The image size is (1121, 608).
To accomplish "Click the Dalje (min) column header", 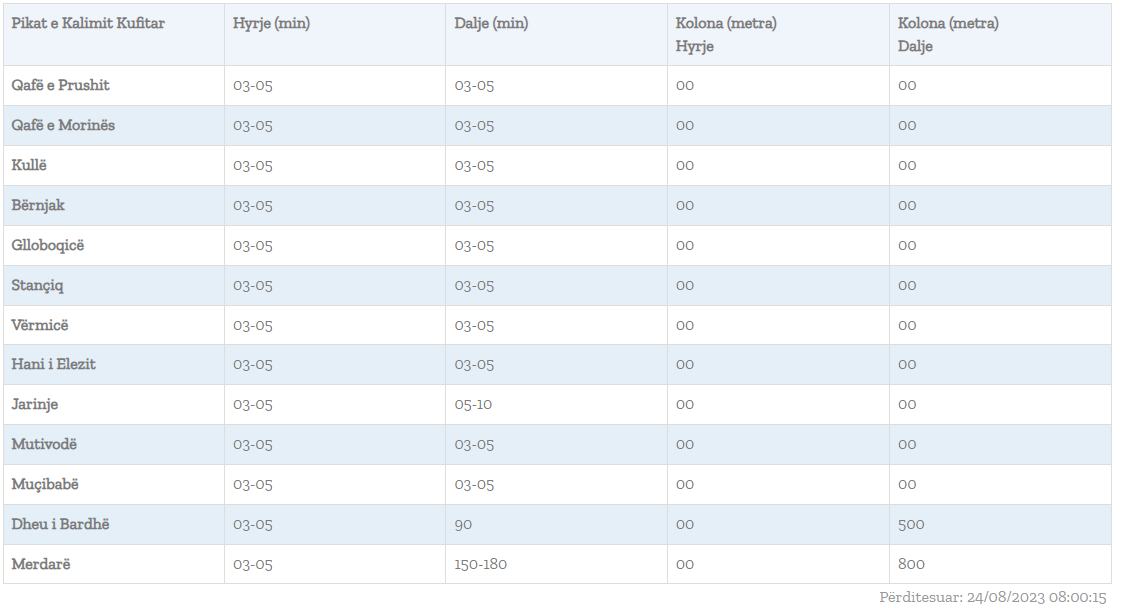I will pos(491,24).
